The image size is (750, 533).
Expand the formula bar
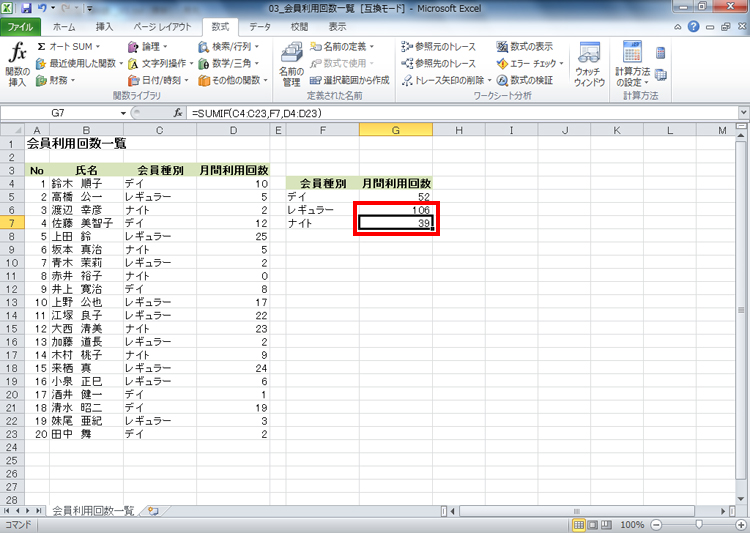coord(743,113)
